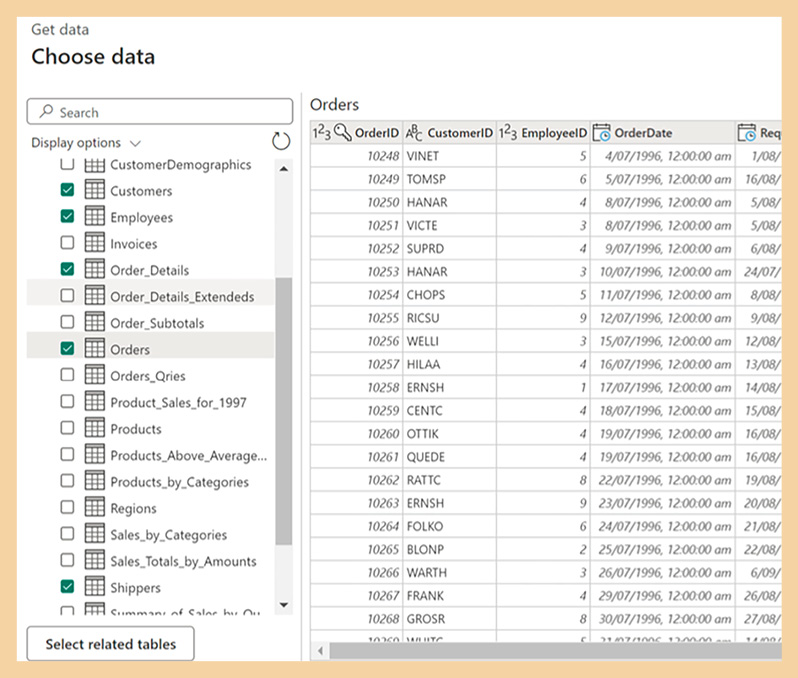Viewport: 798px width, 678px height.
Task: Check the Invoices table checkbox
Action: (x=67, y=243)
